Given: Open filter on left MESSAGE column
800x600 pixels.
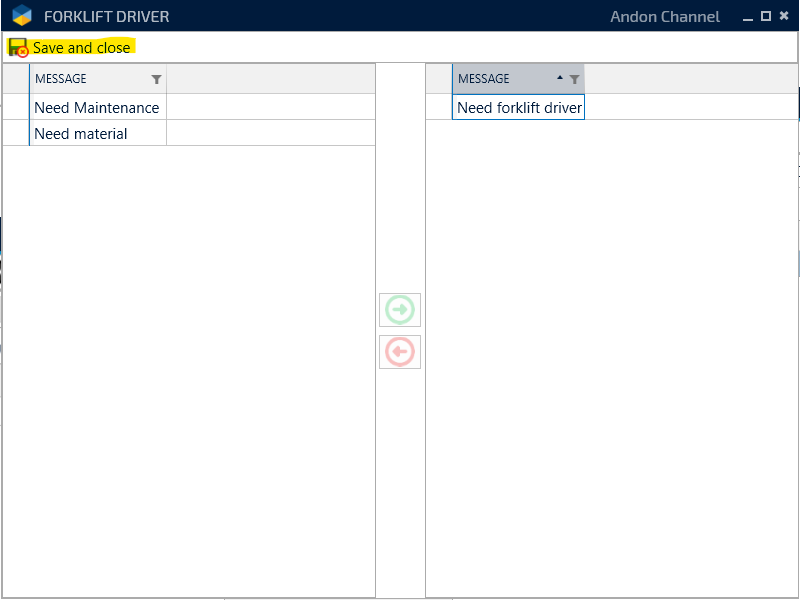Looking at the screenshot, I should point(156,79).
